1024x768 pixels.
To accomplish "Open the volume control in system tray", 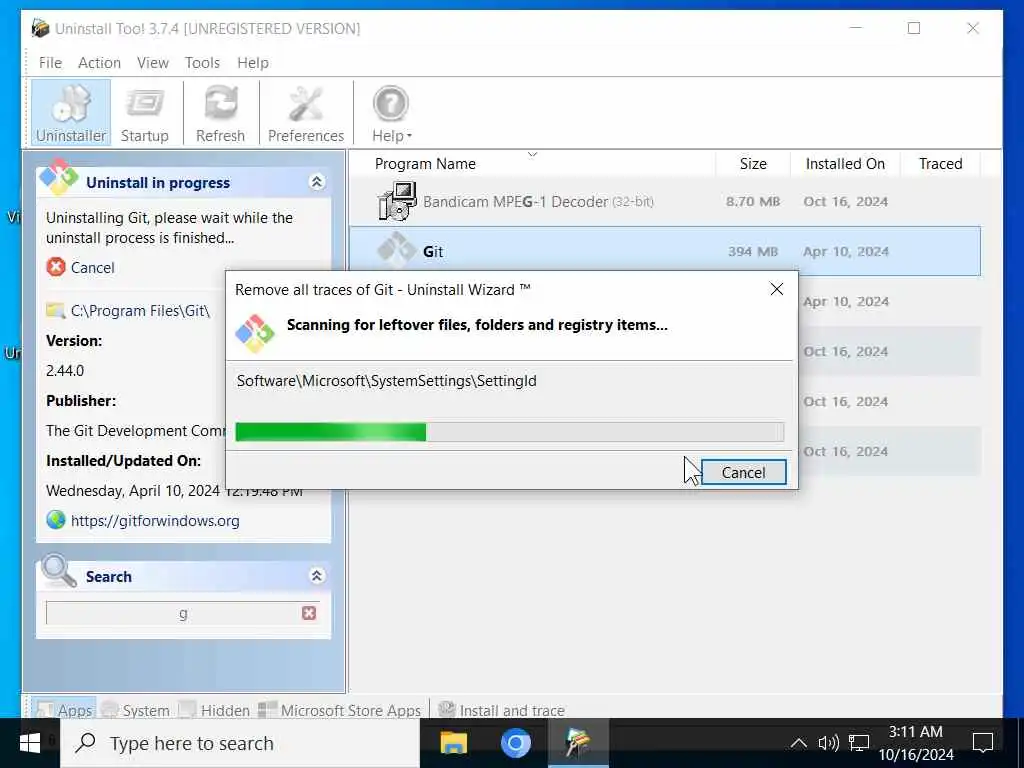I will click(x=828, y=743).
